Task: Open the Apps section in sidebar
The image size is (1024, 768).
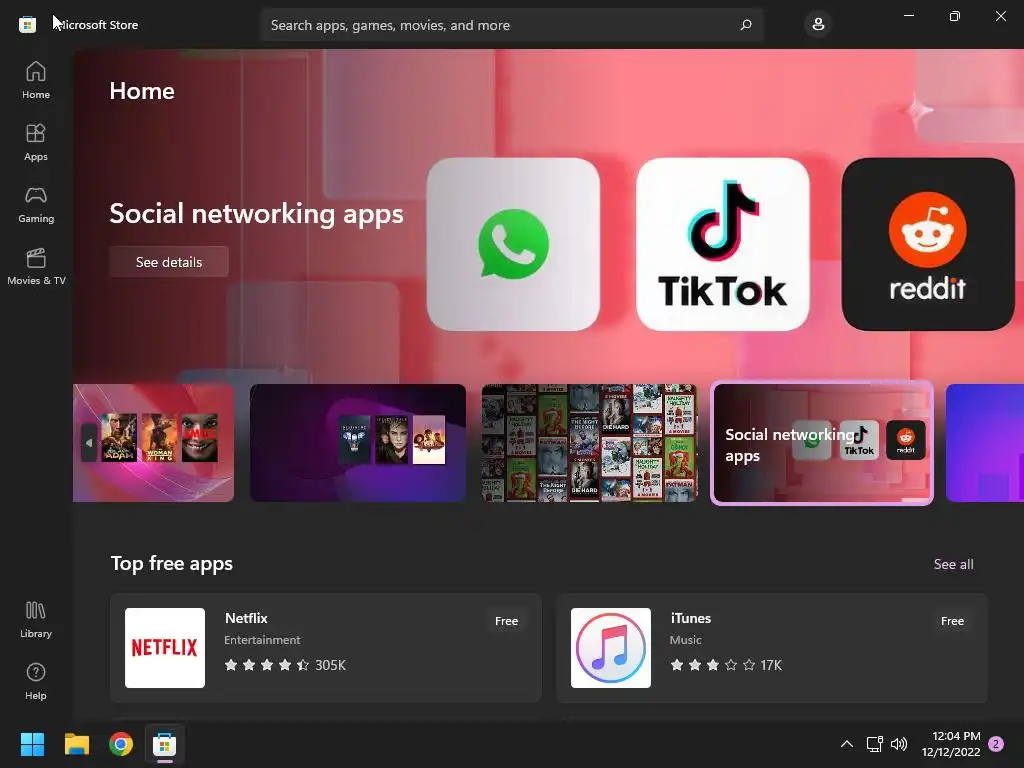Action: coord(36,142)
